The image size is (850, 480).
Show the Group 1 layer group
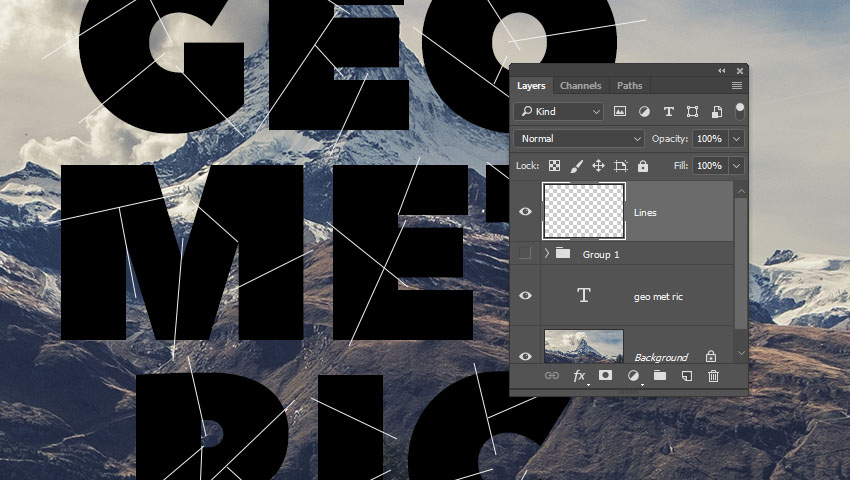tap(525, 253)
